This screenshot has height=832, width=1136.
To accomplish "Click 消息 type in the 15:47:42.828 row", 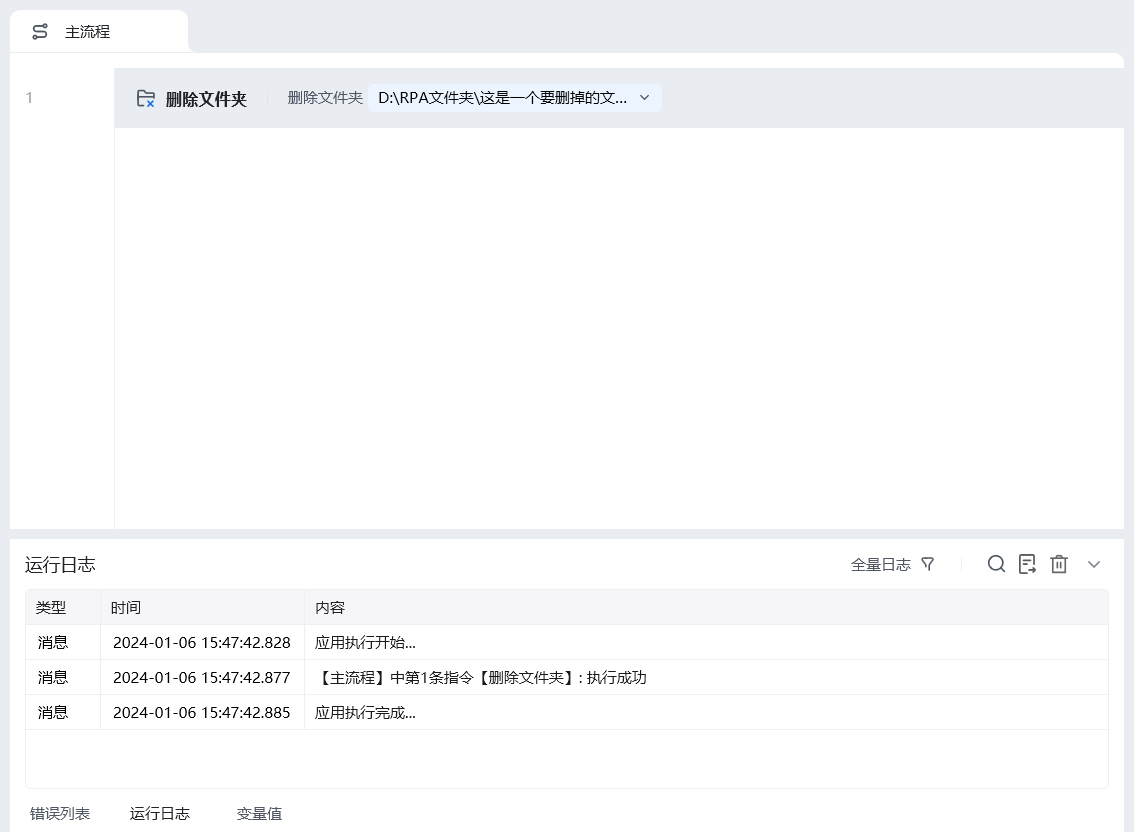I will coord(53,643).
